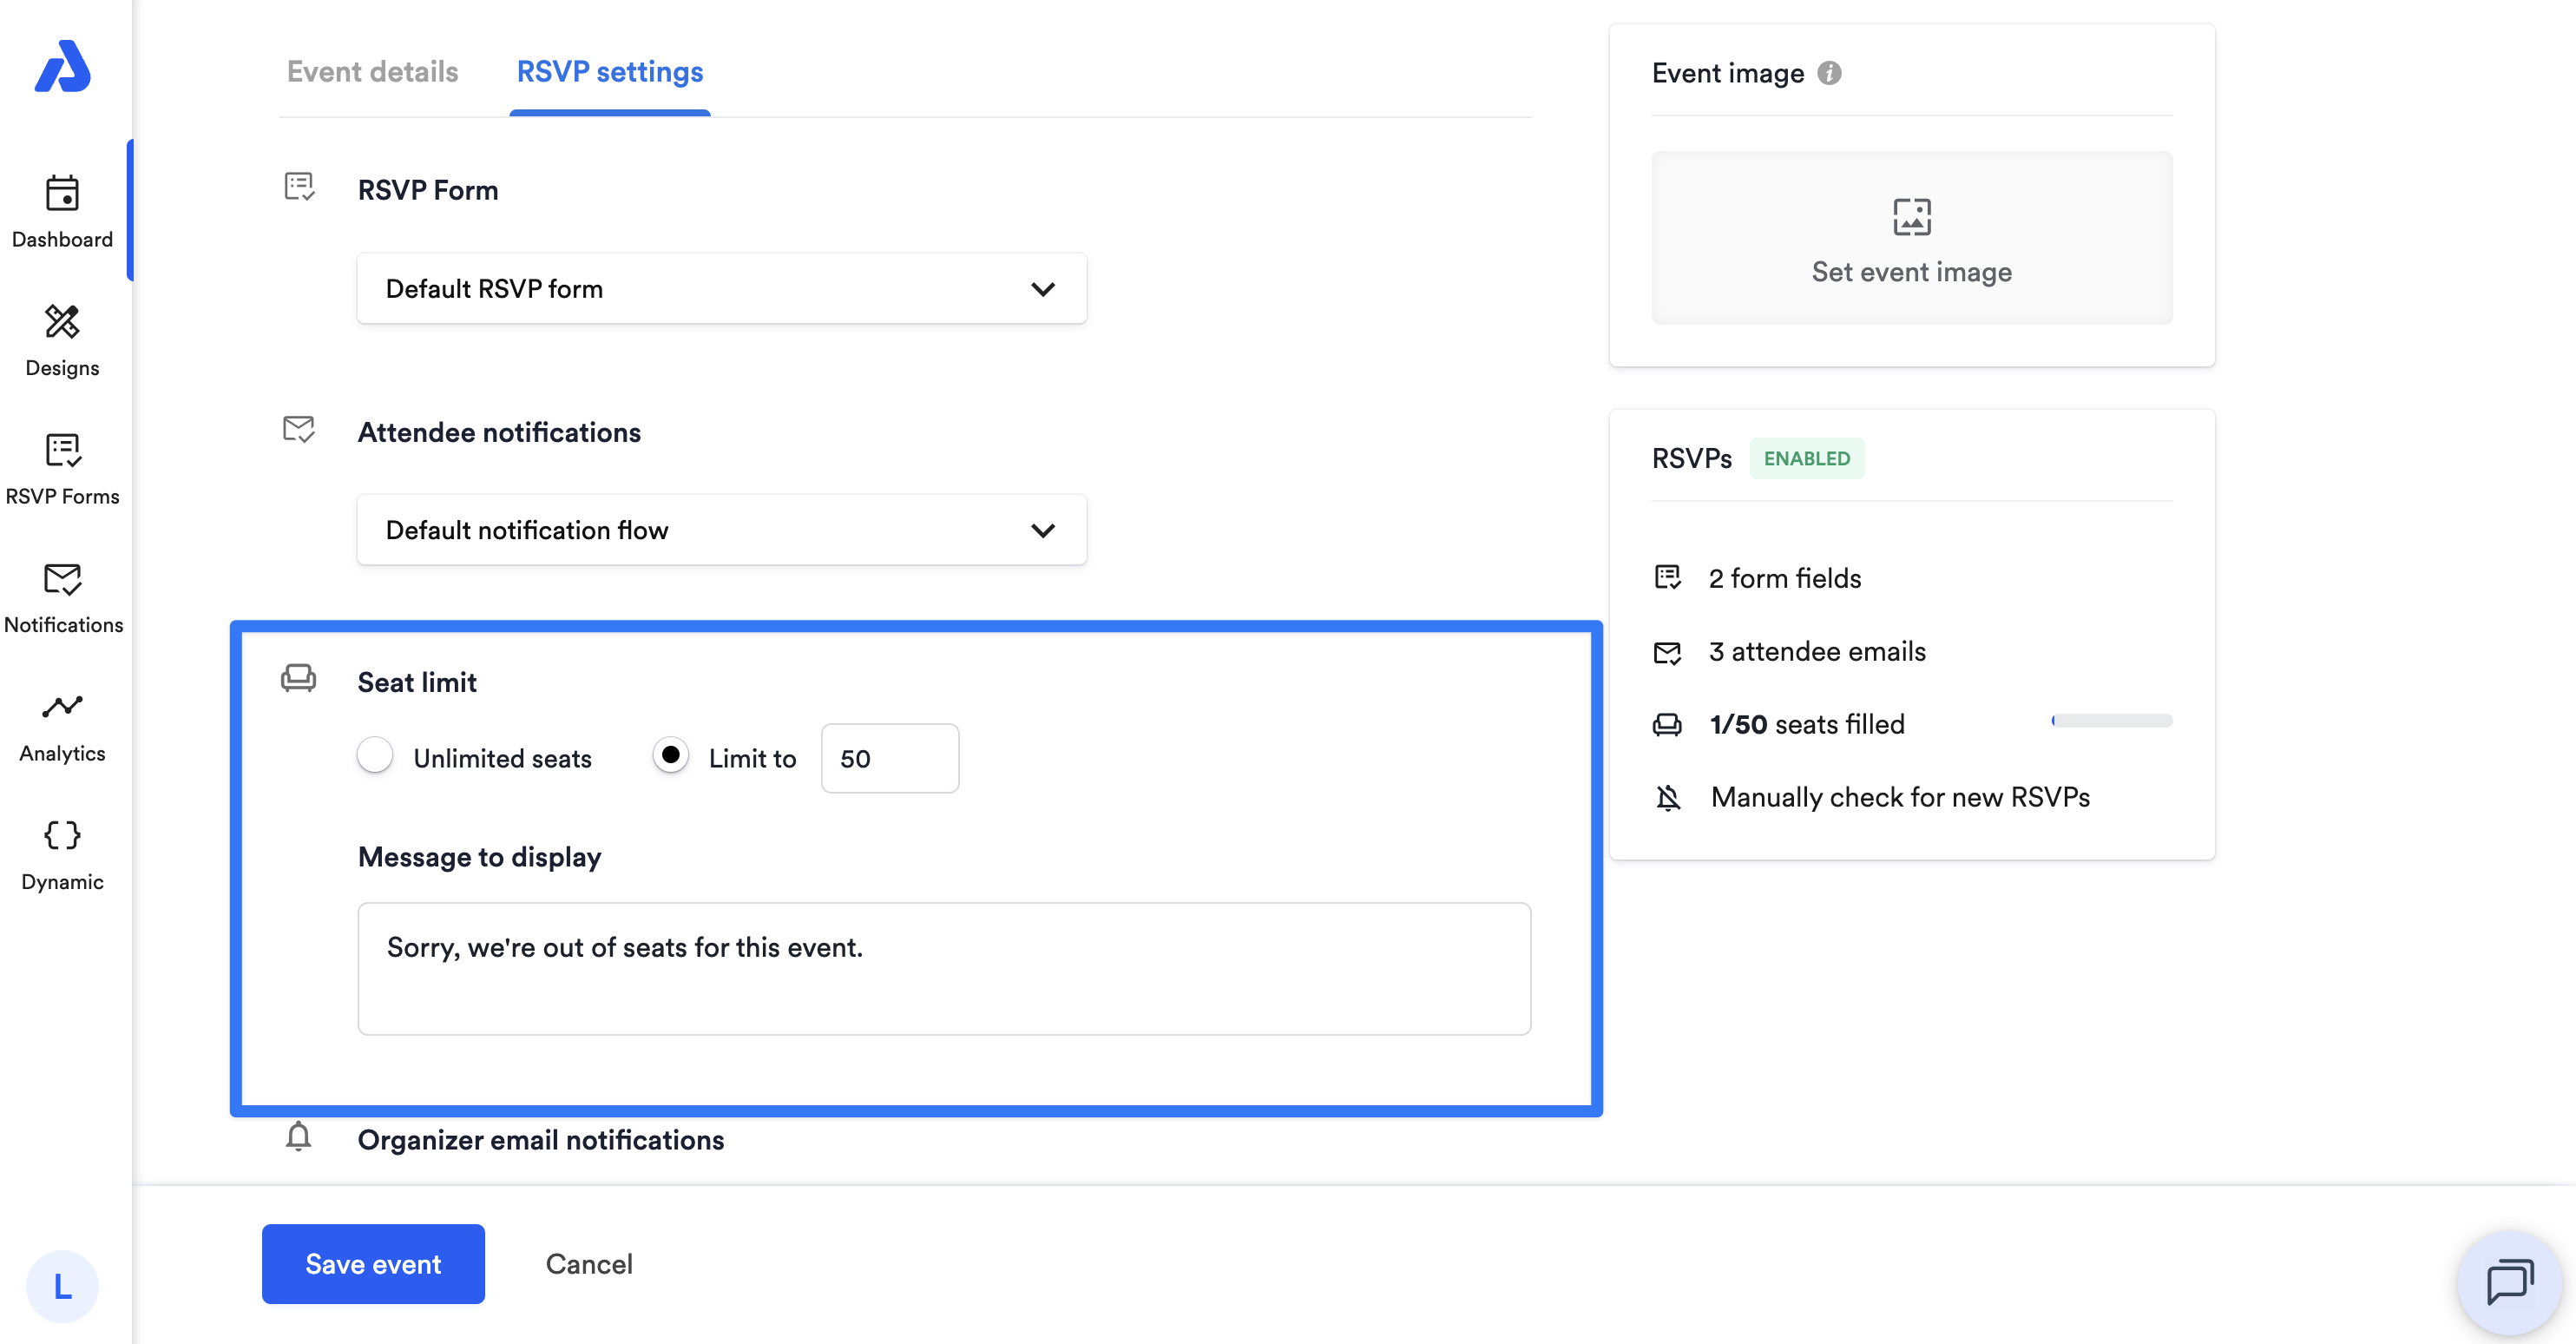The image size is (2576, 1344).
Task: Switch to the Event details tab
Action: [x=372, y=72]
